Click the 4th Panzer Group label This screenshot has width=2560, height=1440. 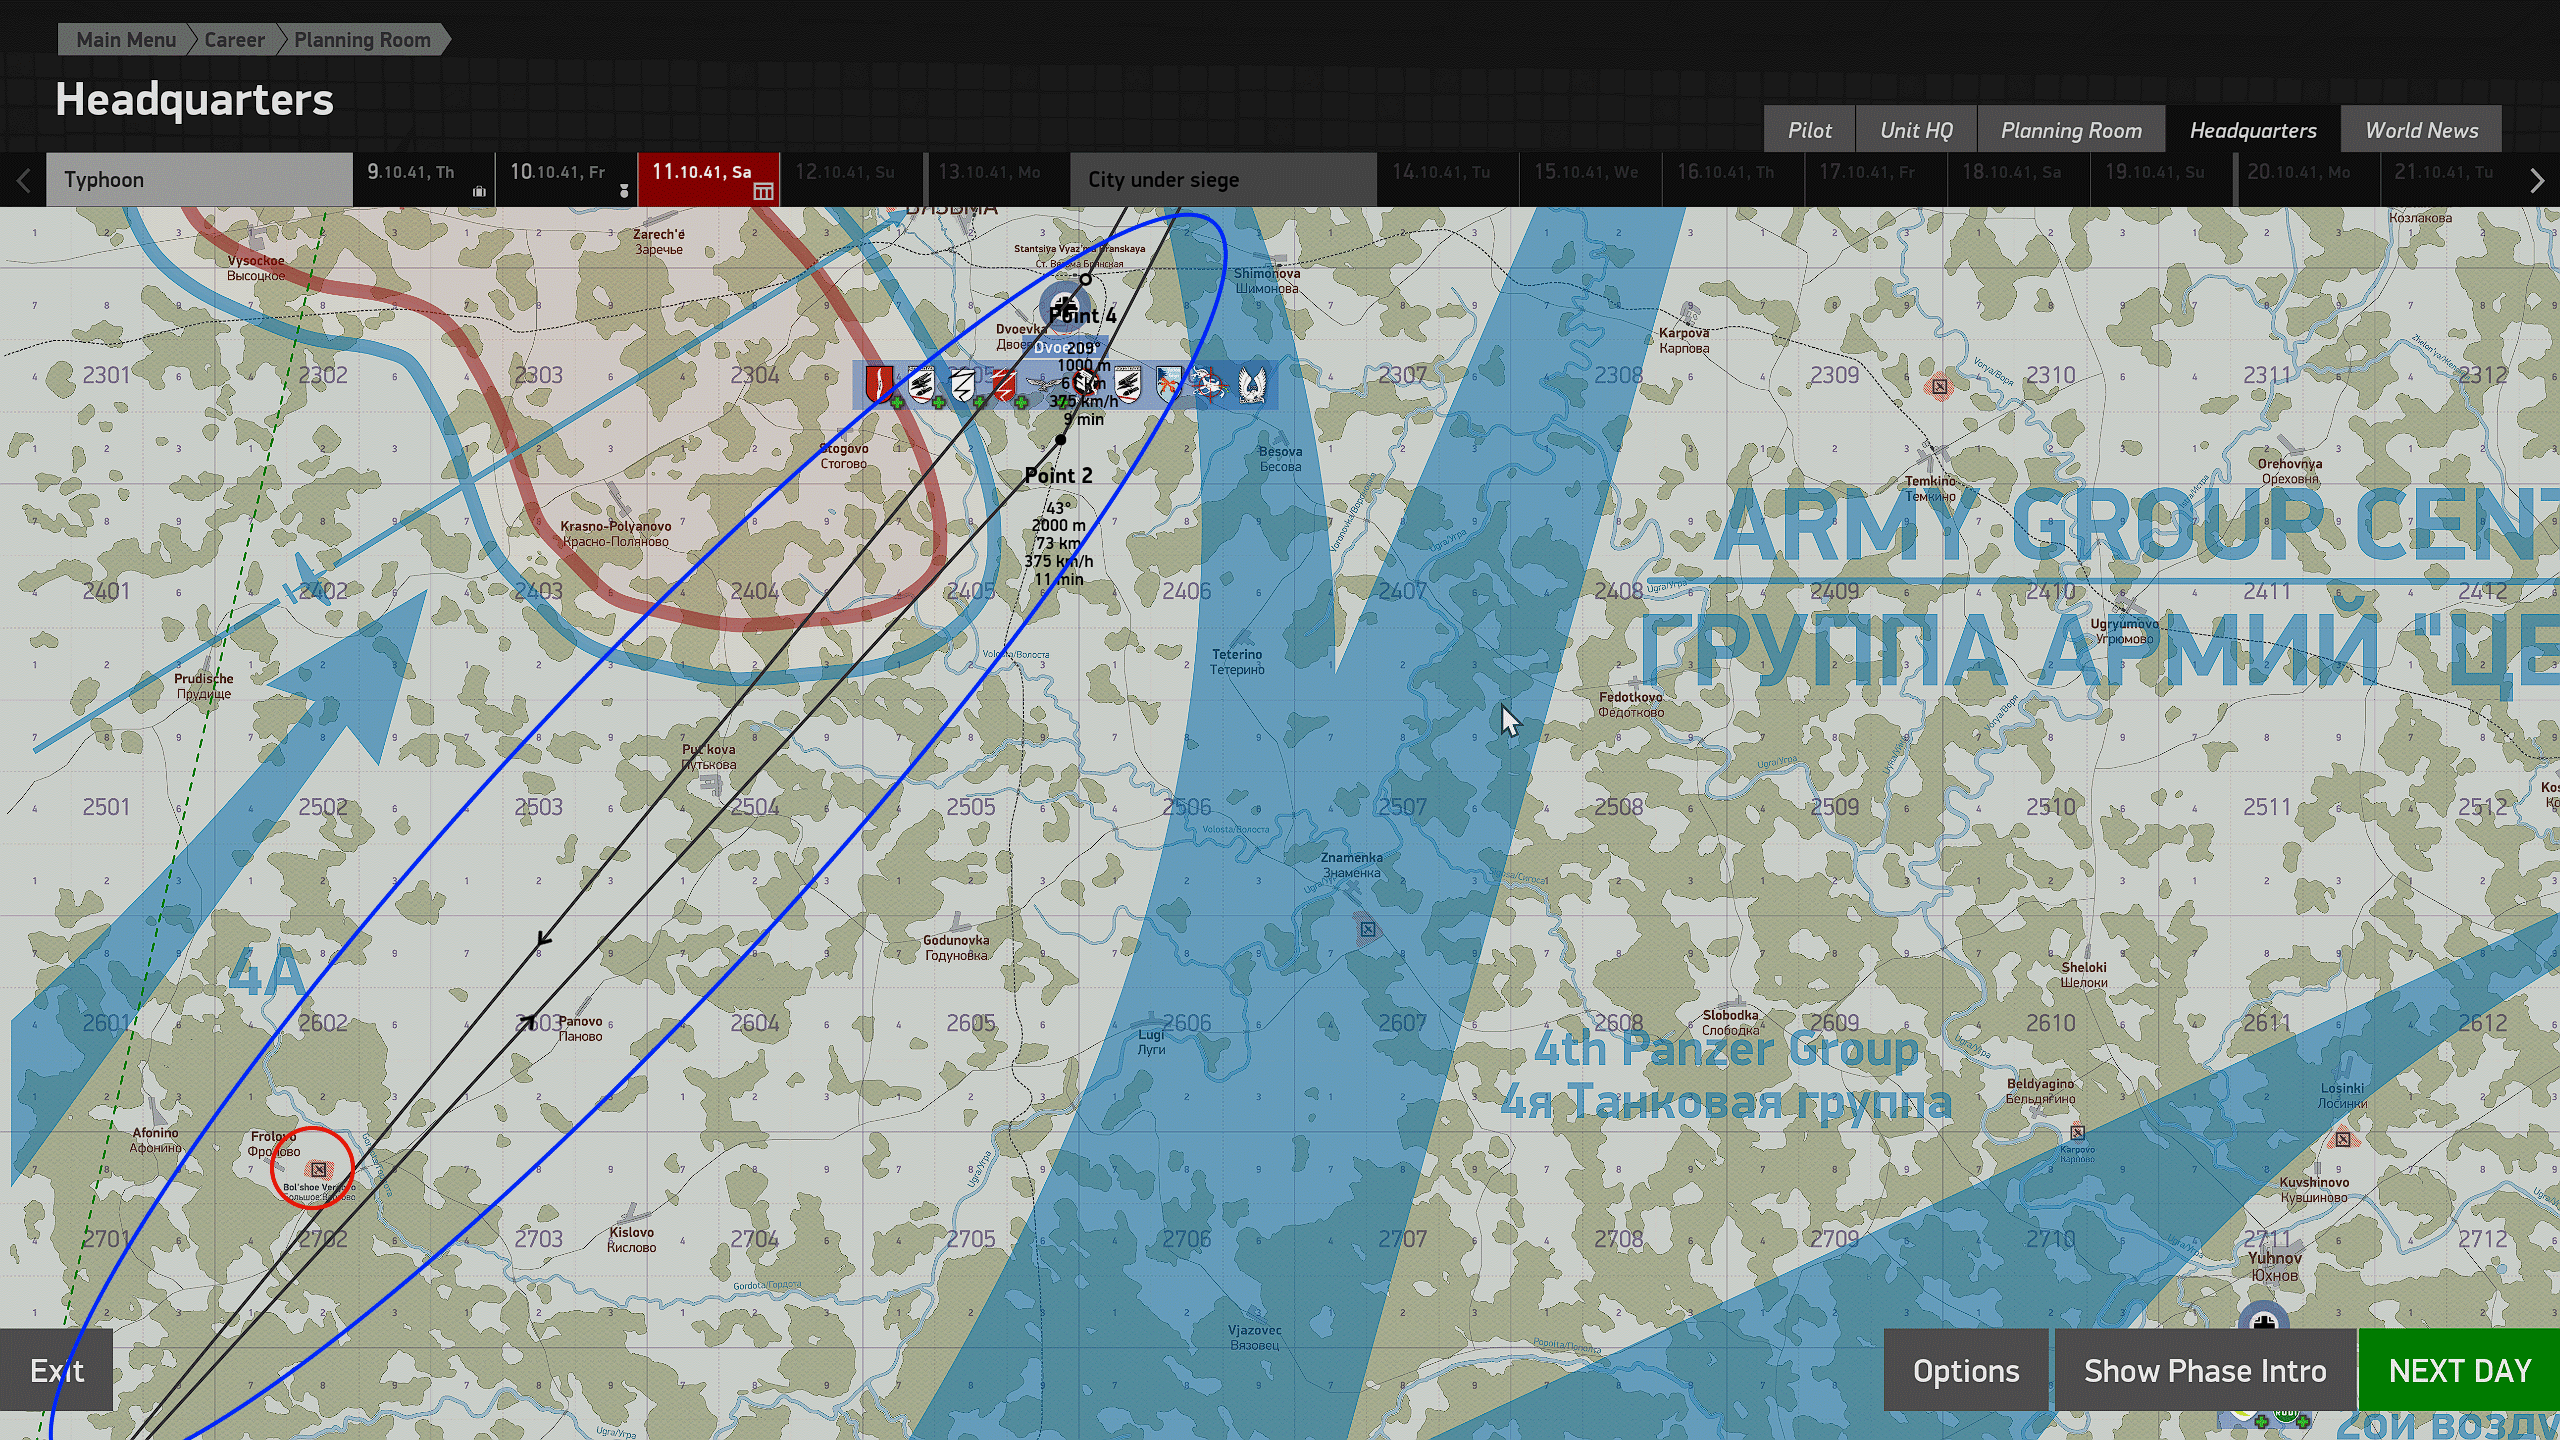click(1727, 1049)
